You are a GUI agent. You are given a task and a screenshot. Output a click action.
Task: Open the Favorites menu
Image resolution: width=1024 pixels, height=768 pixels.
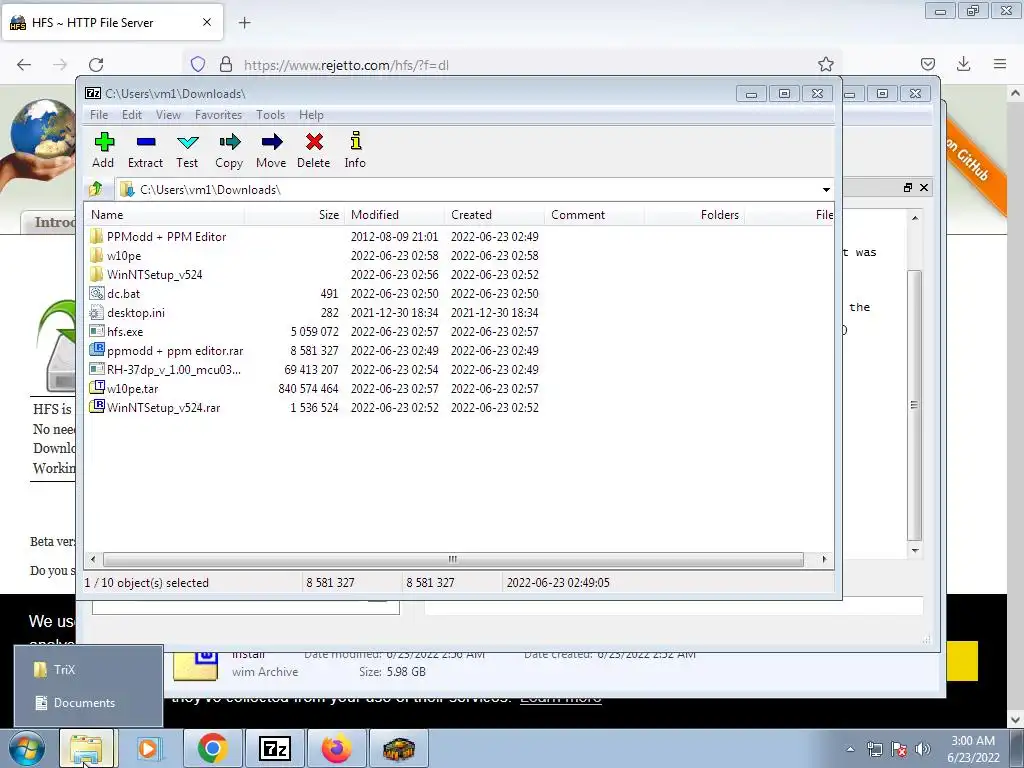pyautogui.click(x=218, y=115)
